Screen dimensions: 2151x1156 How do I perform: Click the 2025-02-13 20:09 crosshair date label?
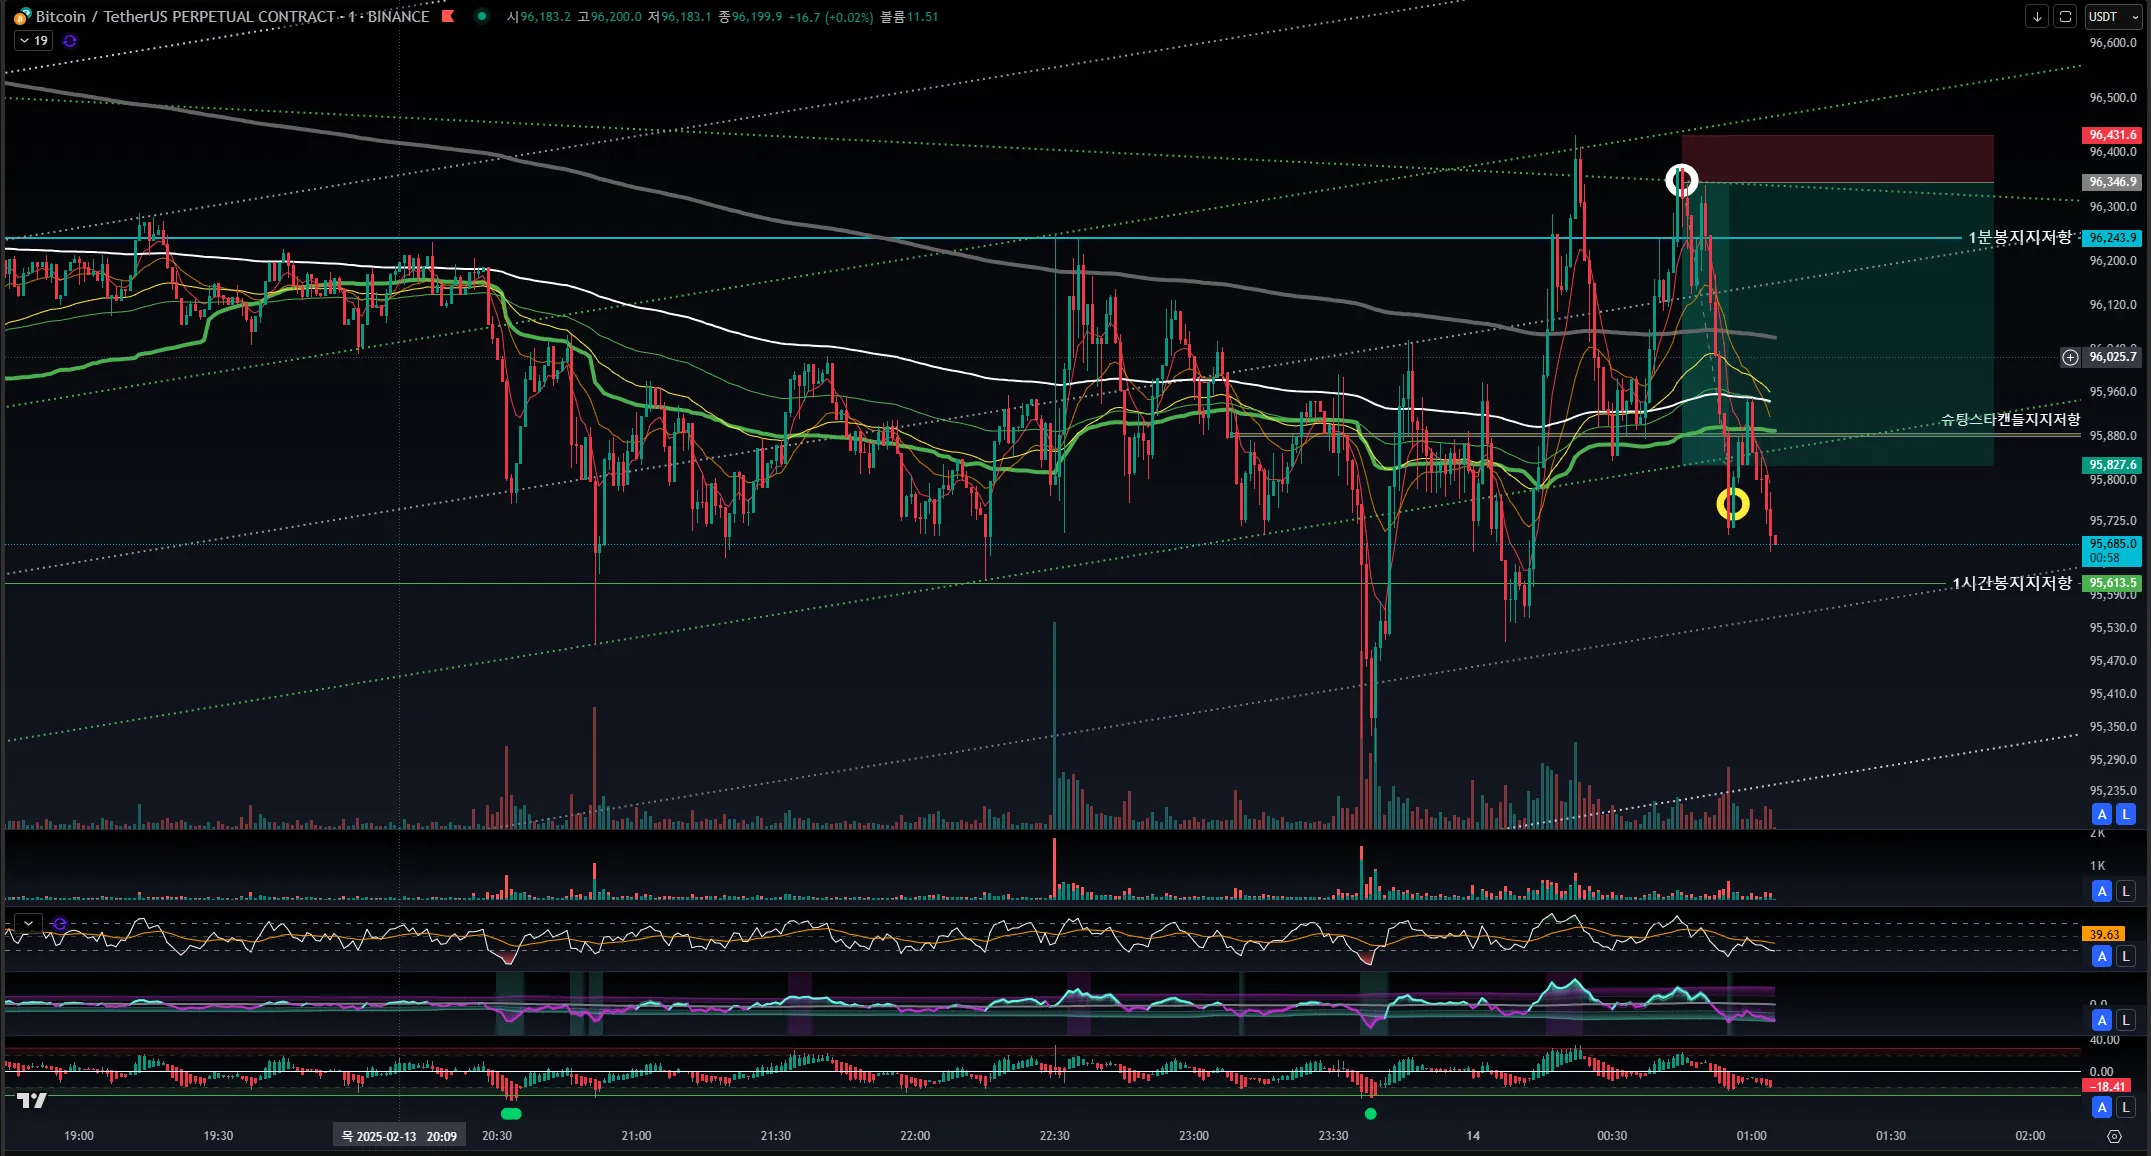pos(399,1136)
